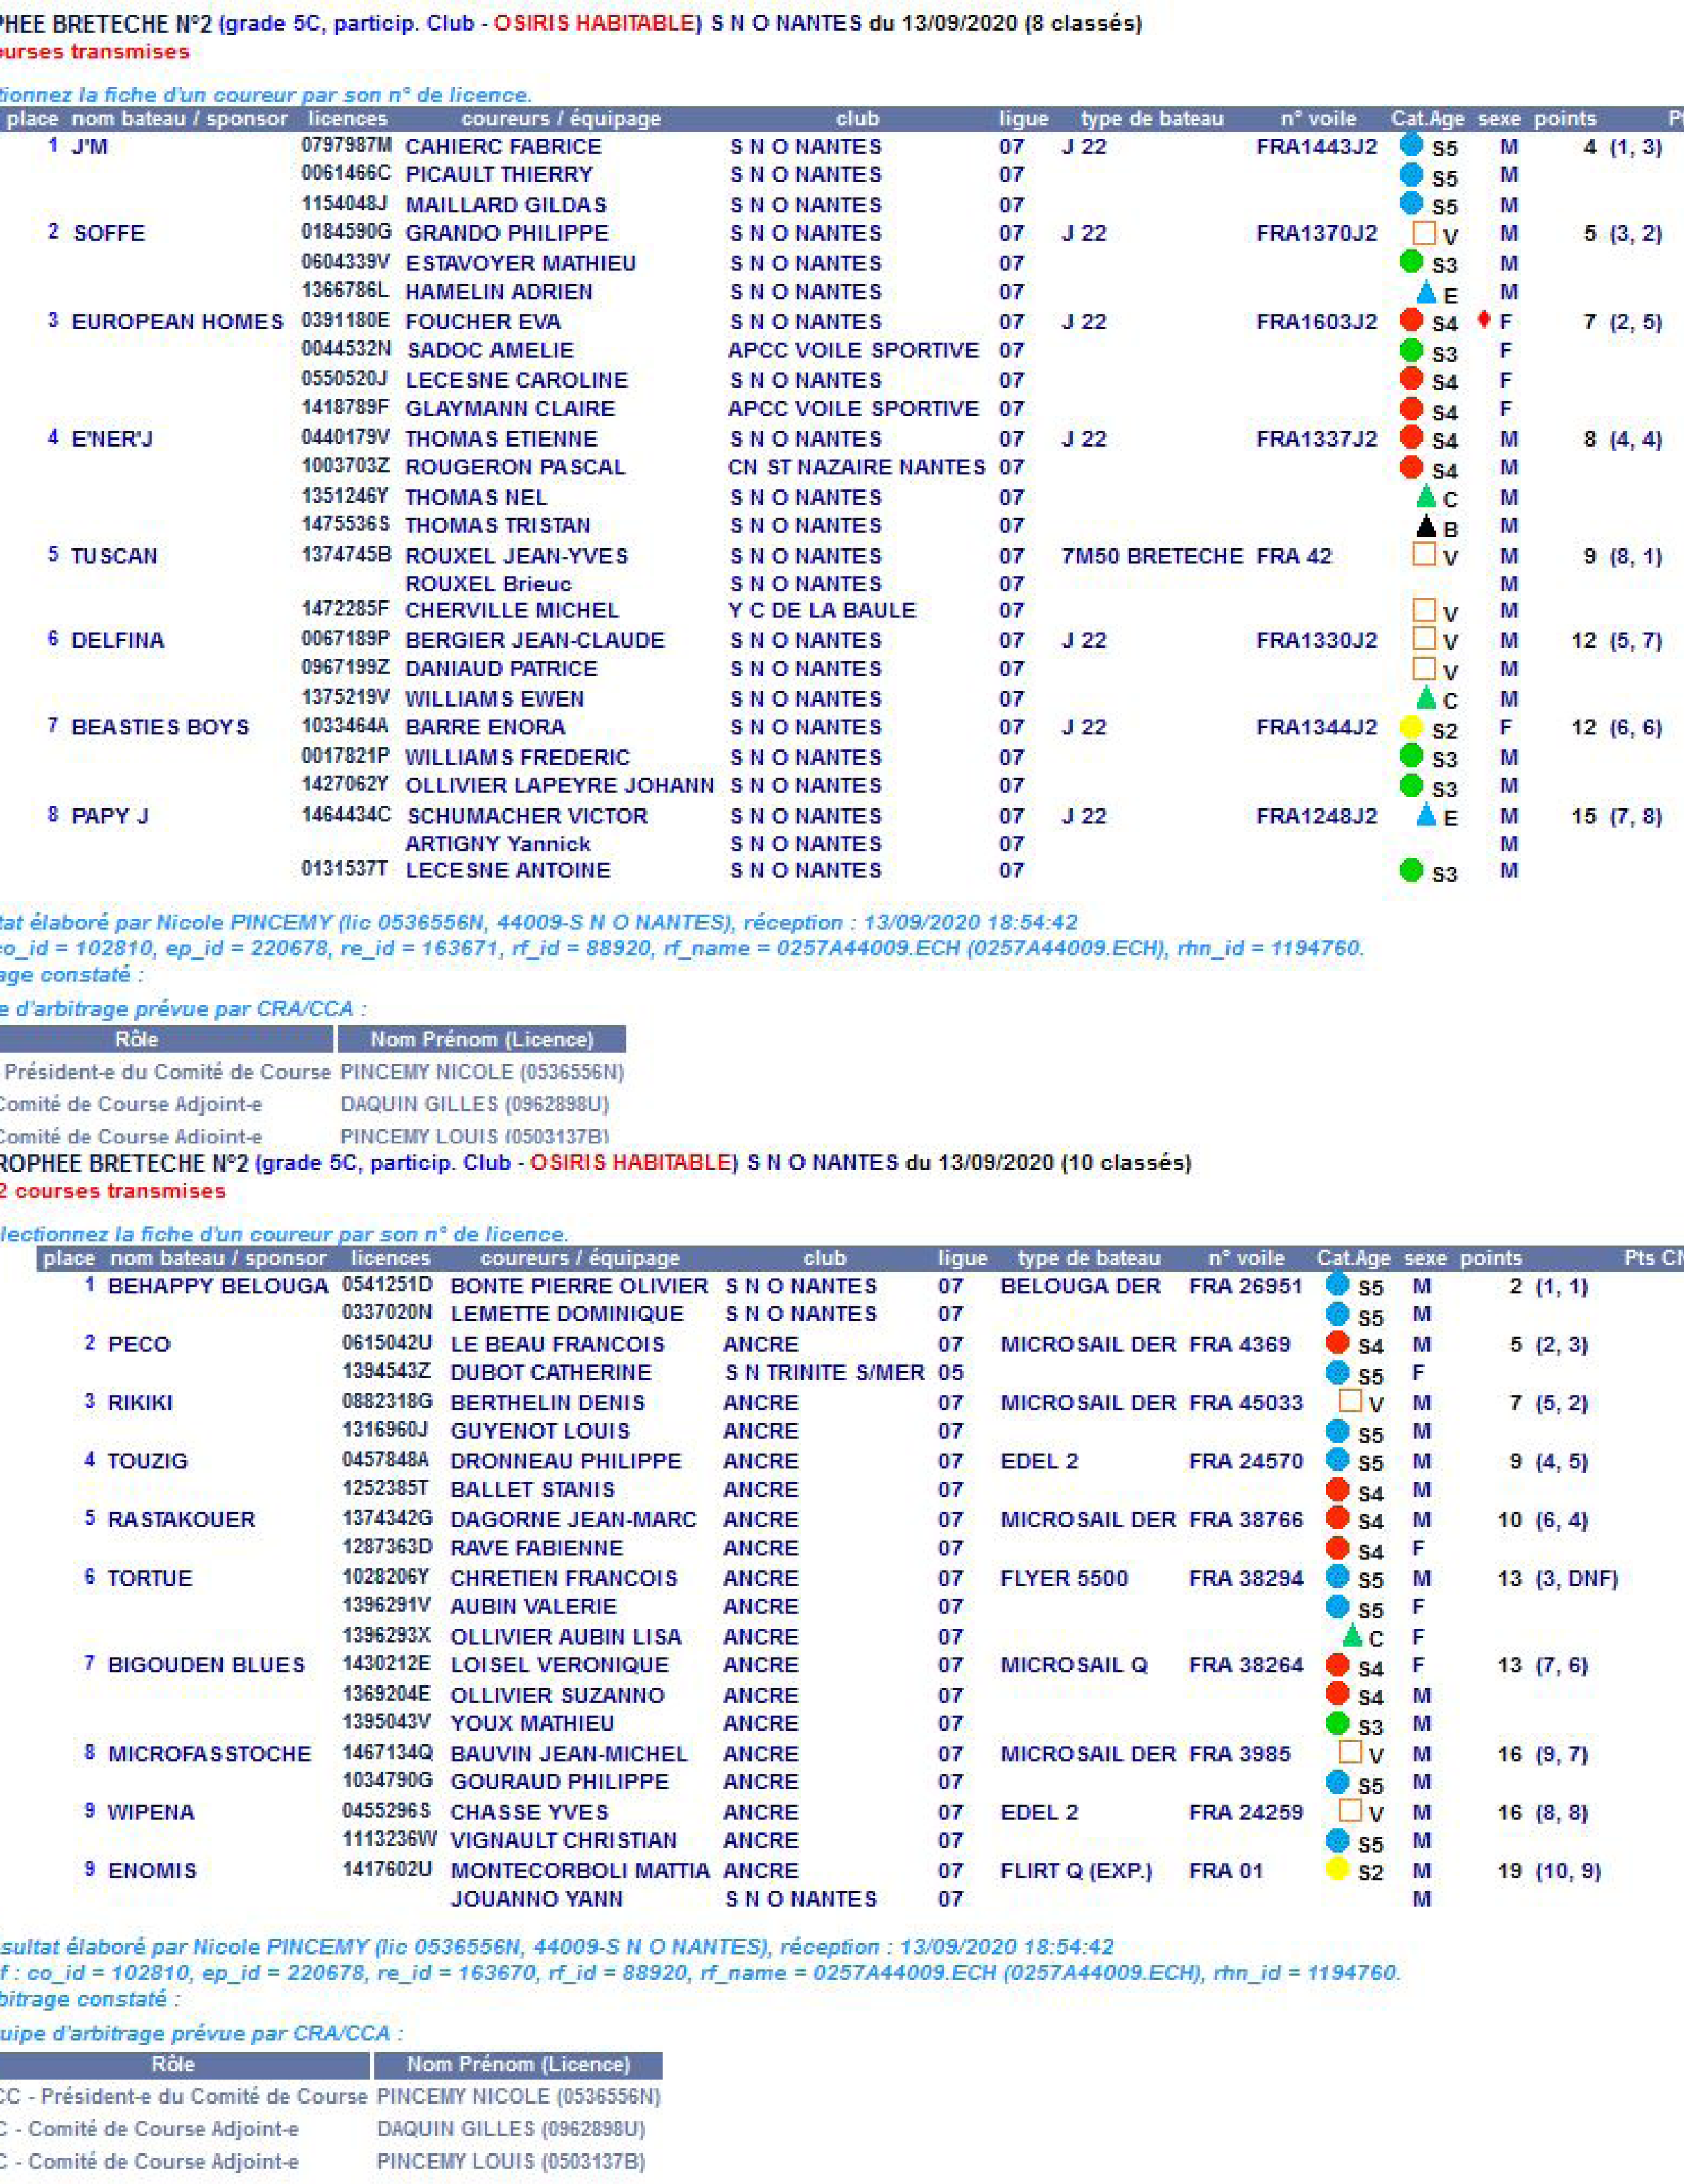1684x2184 pixels.
Task: Open licence 0541251D runner sheet
Action: (387, 1285)
